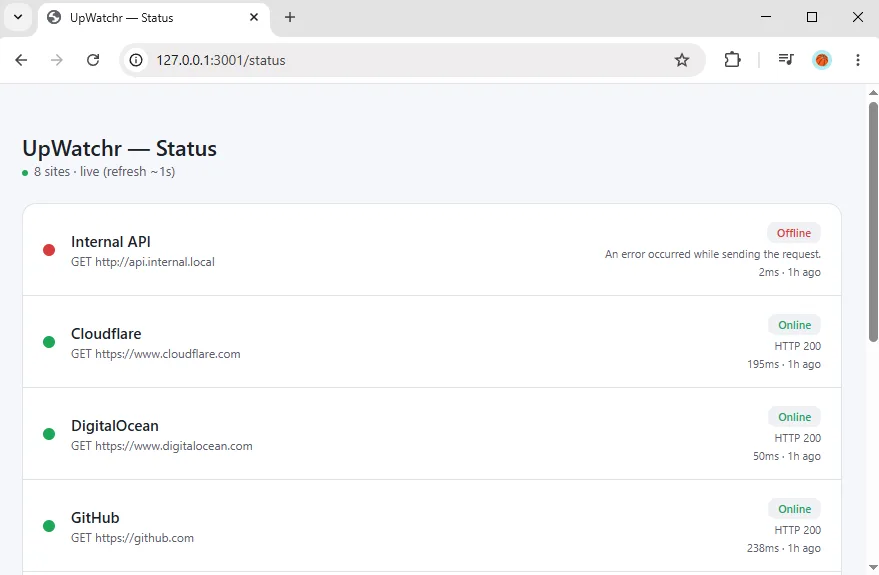Open Chrome's three-dot menu
879x575 pixels.
tap(858, 60)
